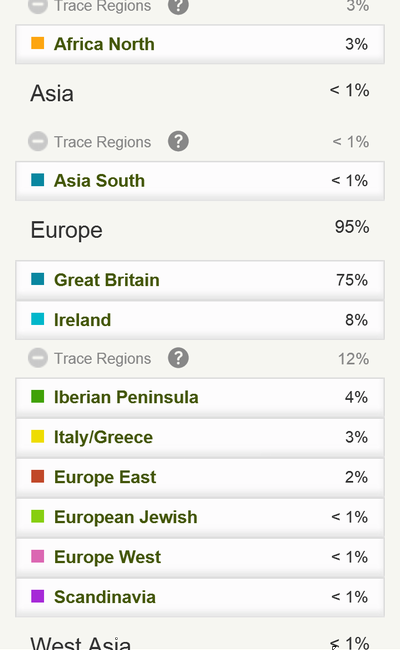Click the Europe 95% heading
This screenshot has width=400, height=650.
(200, 229)
